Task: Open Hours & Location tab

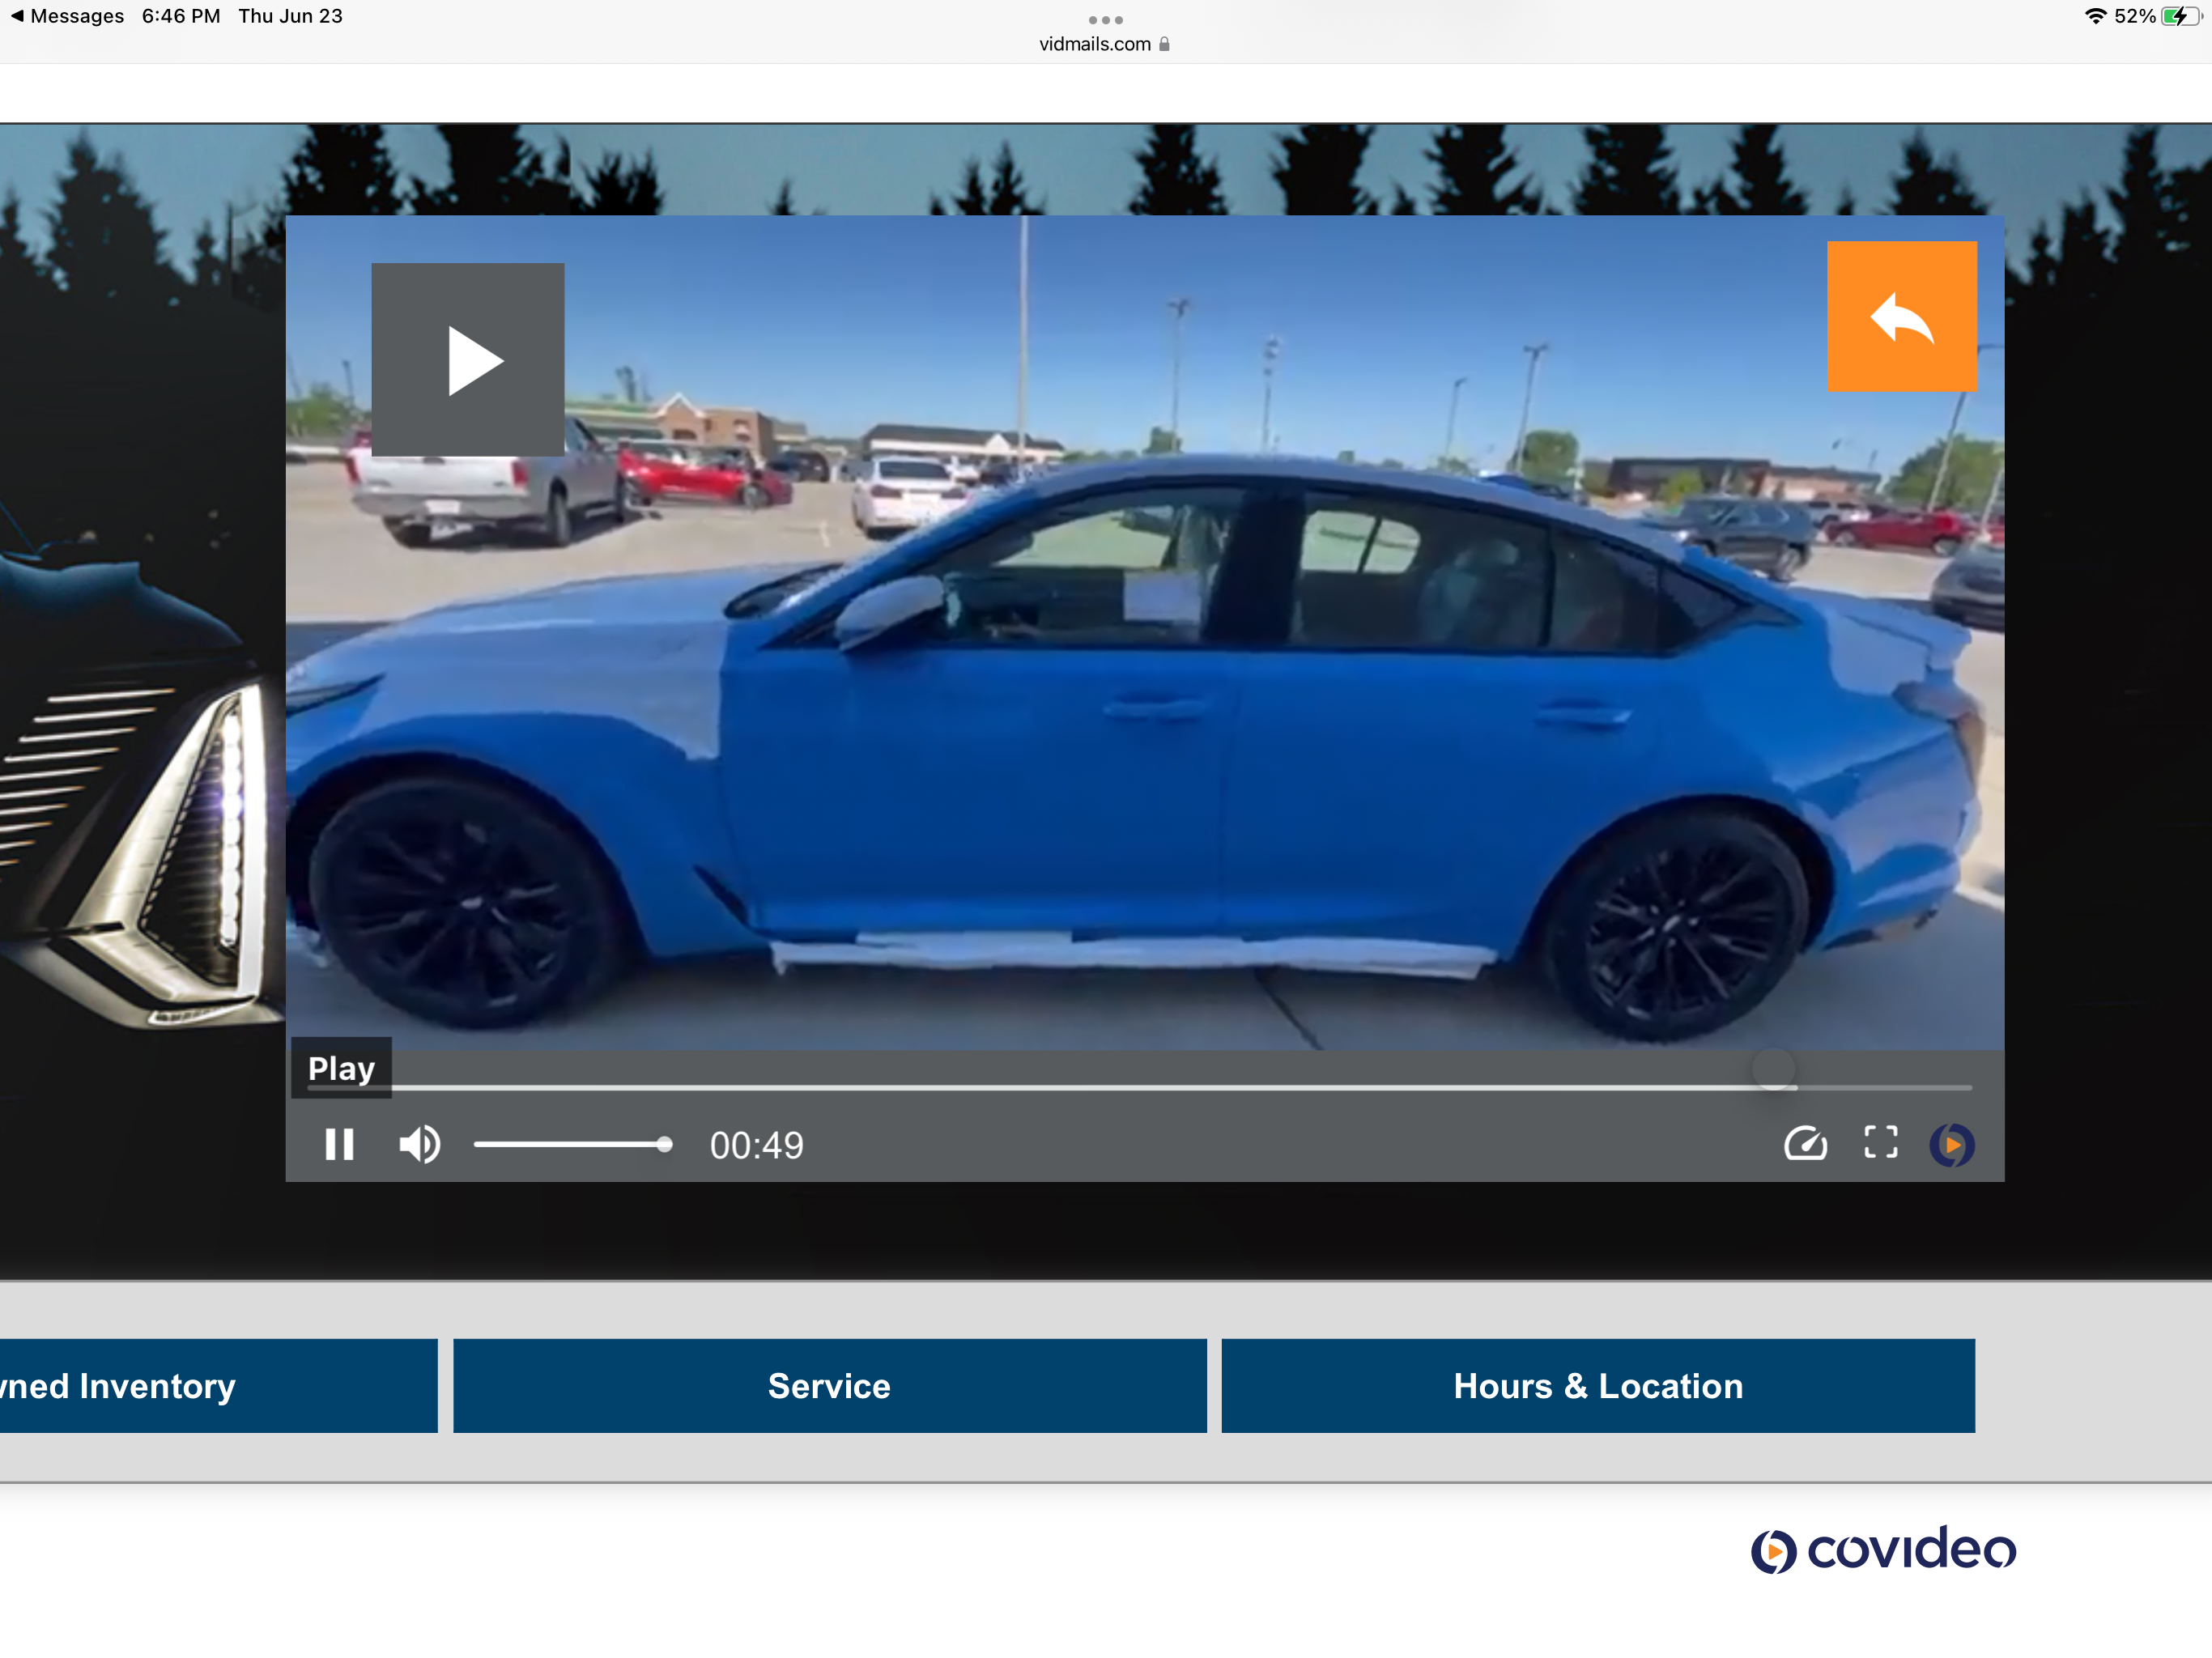Action: point(1597,1386)
